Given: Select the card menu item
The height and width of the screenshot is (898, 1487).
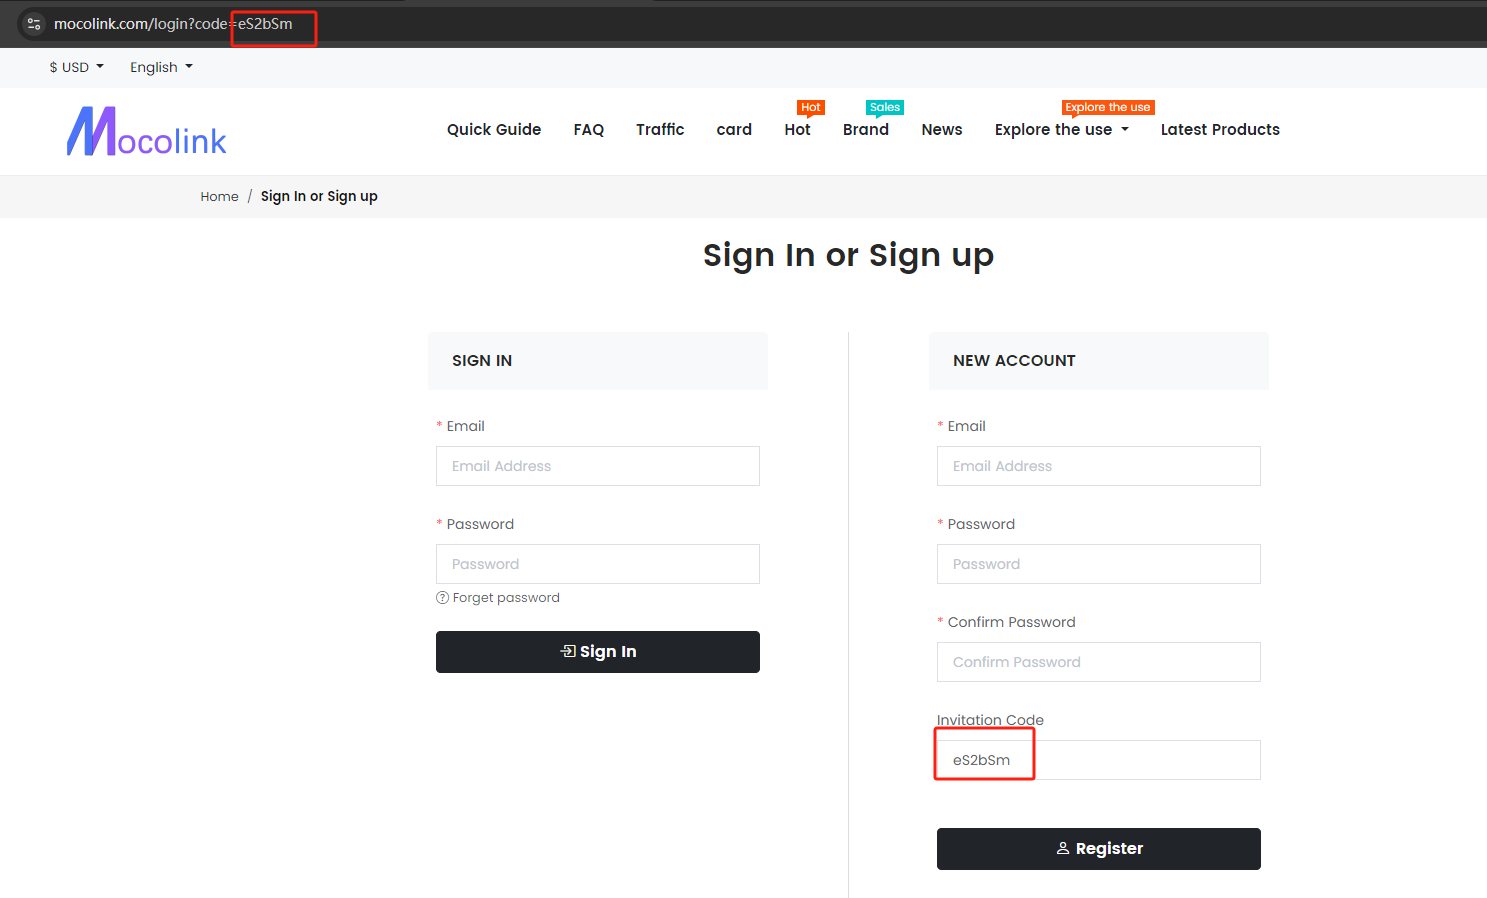Looking at the screenshot, I should point(734,130).
